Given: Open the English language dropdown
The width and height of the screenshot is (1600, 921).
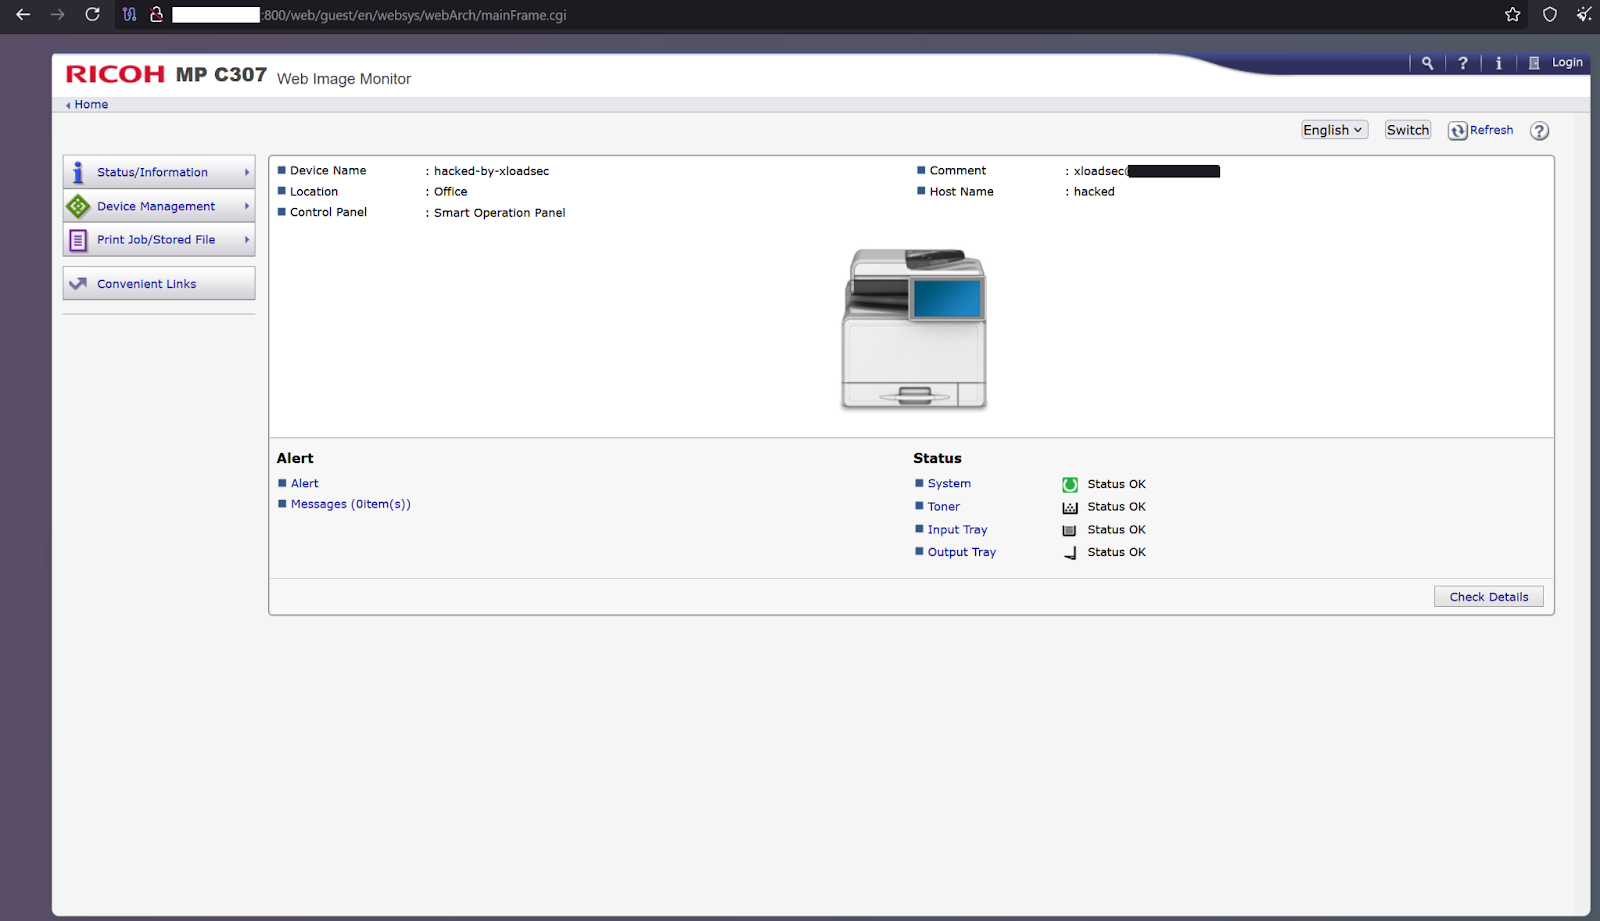Looking at the screenshot, I should [x=1333, y=130].
